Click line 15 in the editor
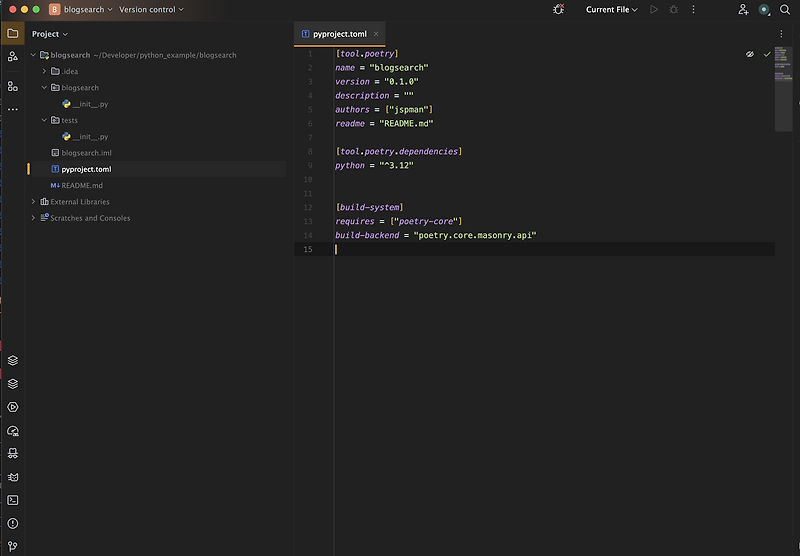The width and height of the screenshot is (800, 556). 534,249
